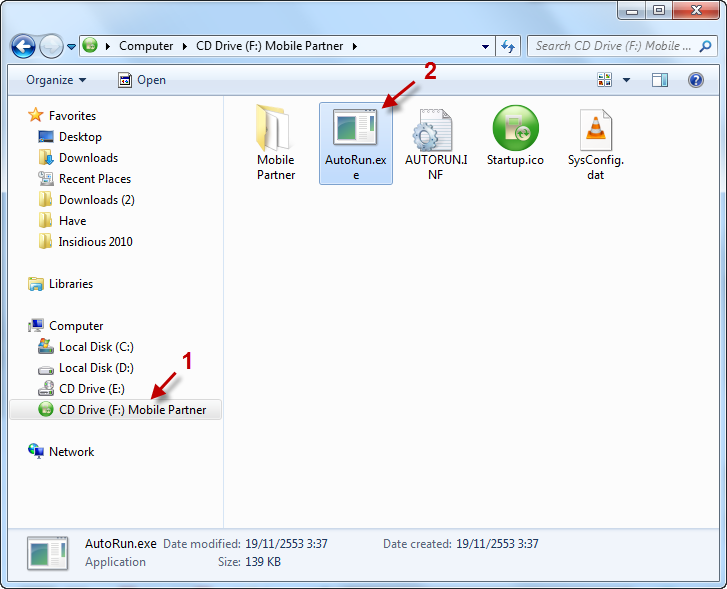This screenshot has height=589, width=727.
Task: Select the Startup.ico green icon file
Action: click(x=516, y=128)
